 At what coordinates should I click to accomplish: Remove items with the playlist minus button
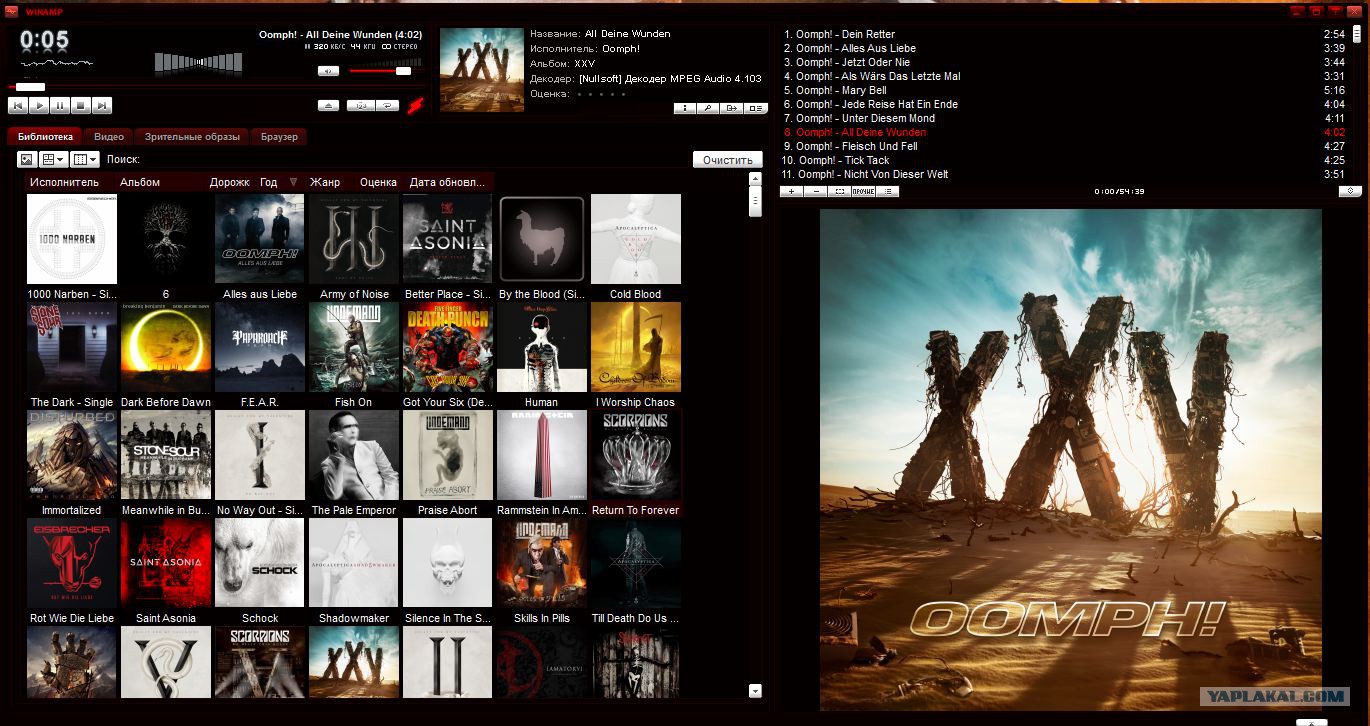click(816, 191)
